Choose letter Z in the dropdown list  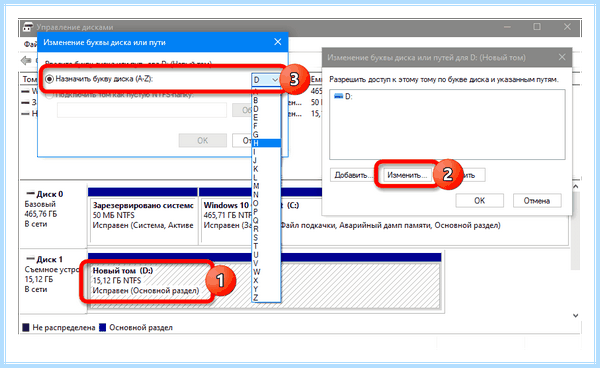pyautogui.click(x=266, y=297)
